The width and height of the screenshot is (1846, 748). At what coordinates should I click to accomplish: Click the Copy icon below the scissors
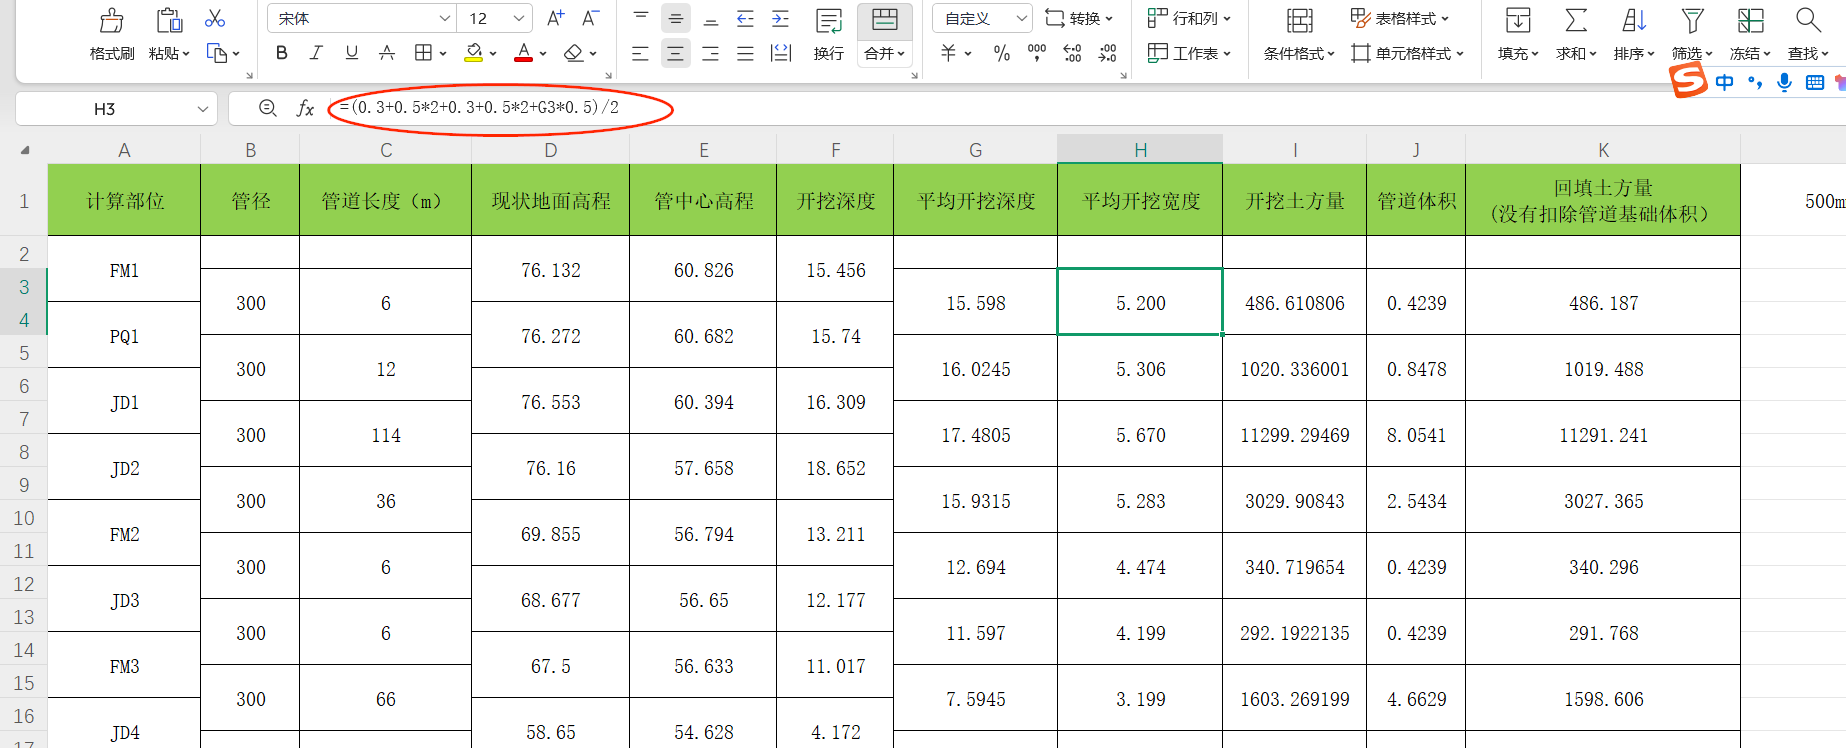pyautogui.click(x=216, y=53)
